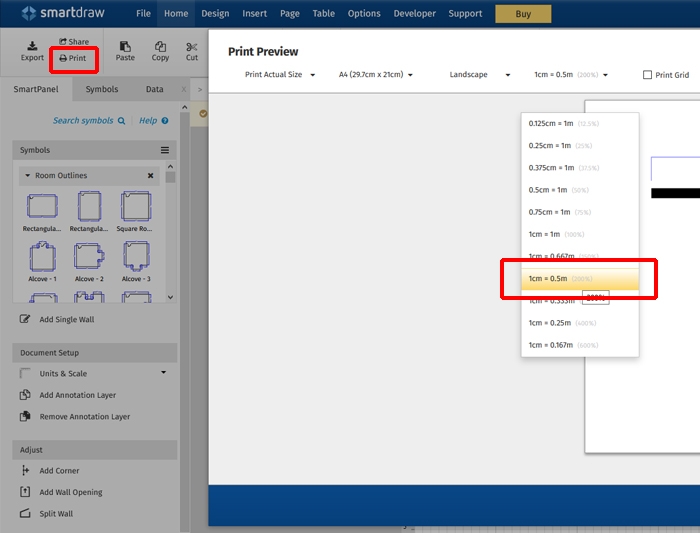The image size is (700, 533).
Task: Open the File menu
Action: (x=143, y=13)
